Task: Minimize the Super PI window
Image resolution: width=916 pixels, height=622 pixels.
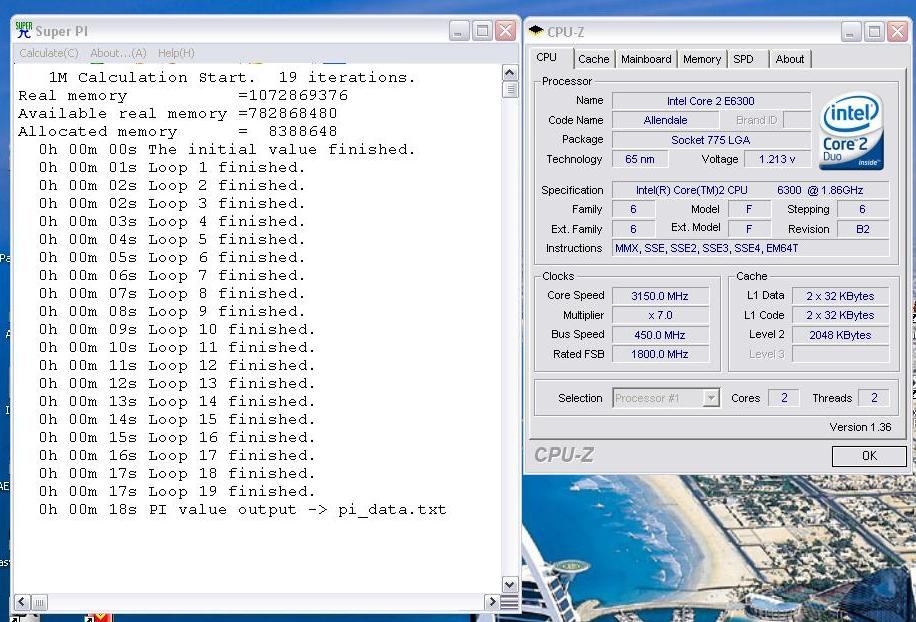Action: pos(459,30)
